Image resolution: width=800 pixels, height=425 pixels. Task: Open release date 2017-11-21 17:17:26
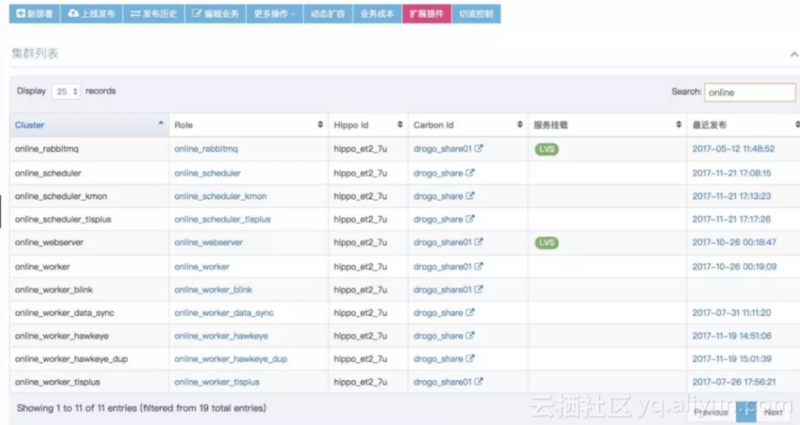[x=731, y=219]
